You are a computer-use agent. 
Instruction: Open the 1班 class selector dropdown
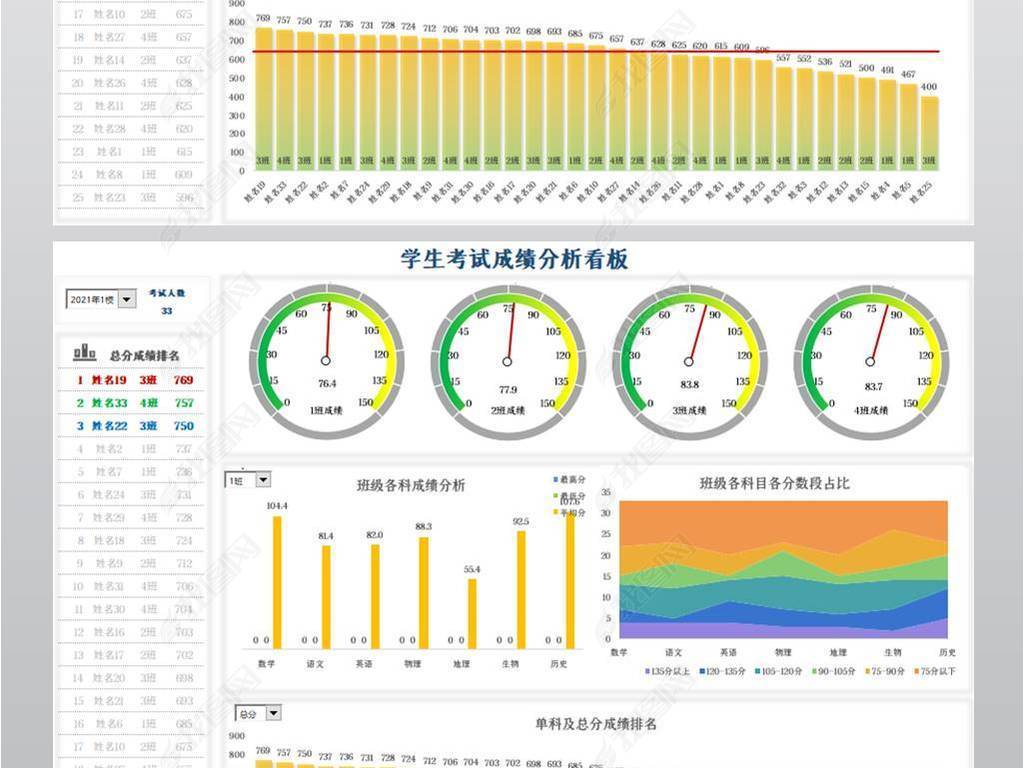[263, 480]
